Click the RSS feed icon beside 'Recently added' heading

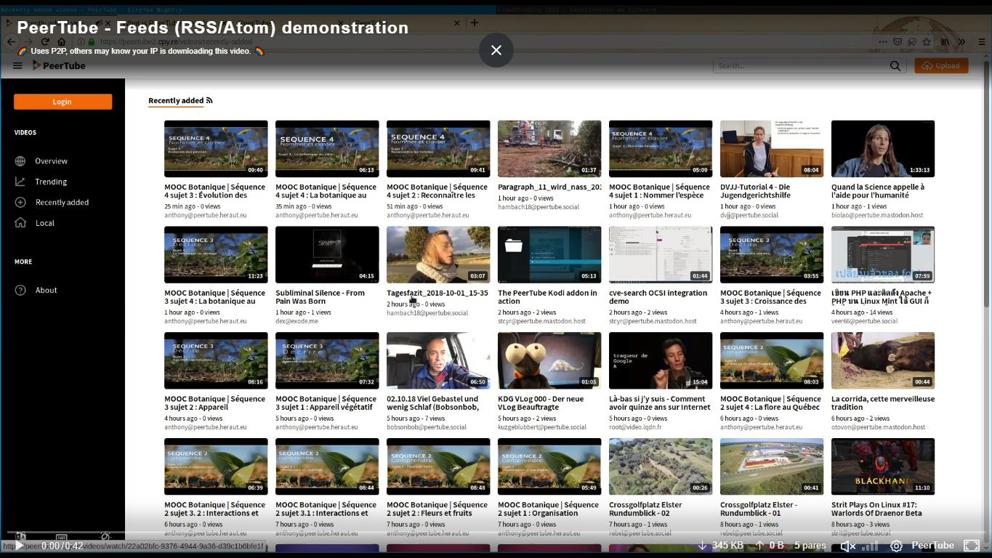(209, 101)
